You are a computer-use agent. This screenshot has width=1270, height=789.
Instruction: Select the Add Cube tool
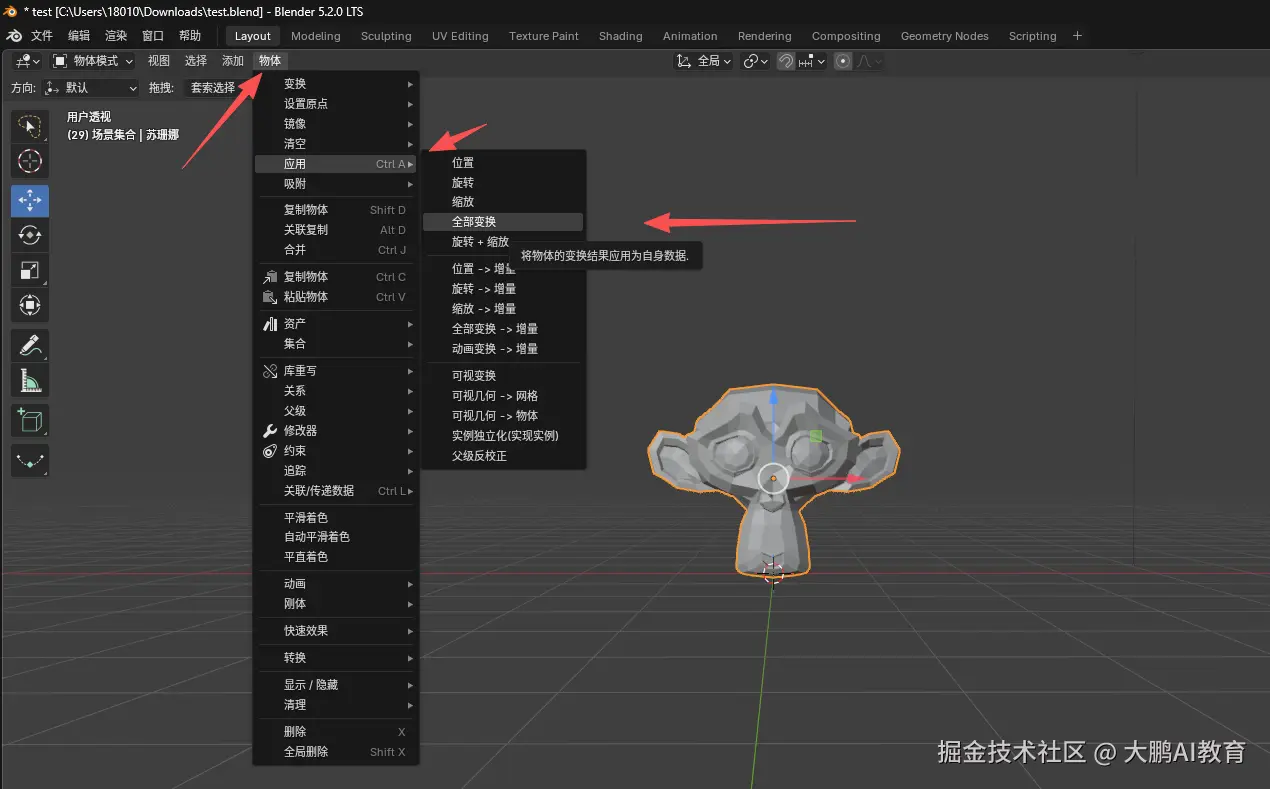point(30,420)
